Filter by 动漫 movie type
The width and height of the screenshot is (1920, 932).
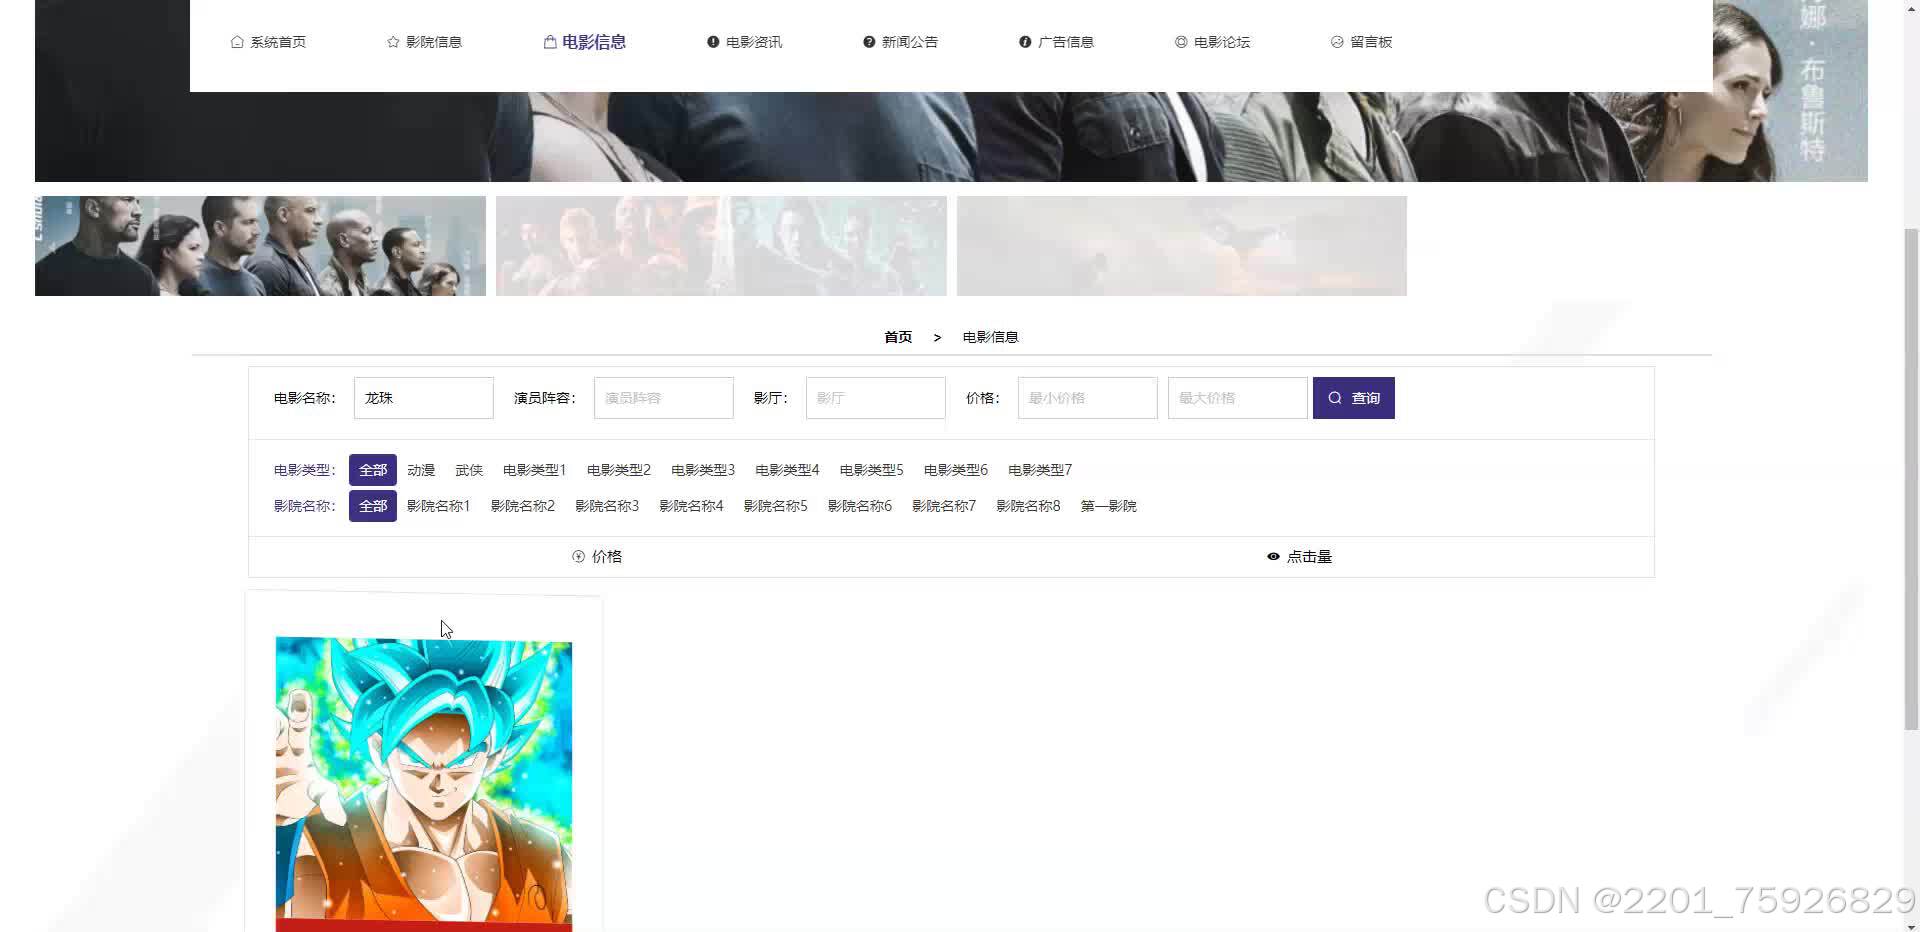(x=421, y=470)
